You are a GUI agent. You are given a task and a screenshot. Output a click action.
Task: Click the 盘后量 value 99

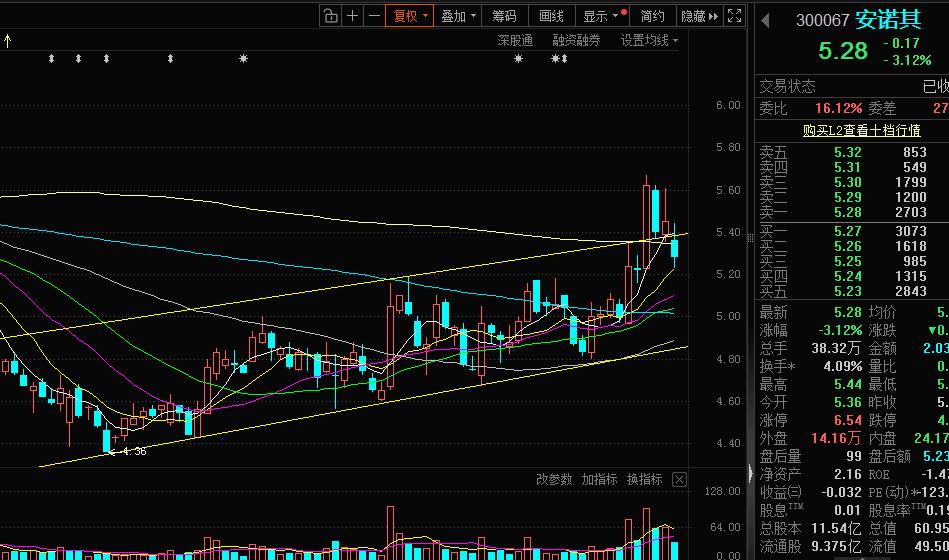[853, 456]
